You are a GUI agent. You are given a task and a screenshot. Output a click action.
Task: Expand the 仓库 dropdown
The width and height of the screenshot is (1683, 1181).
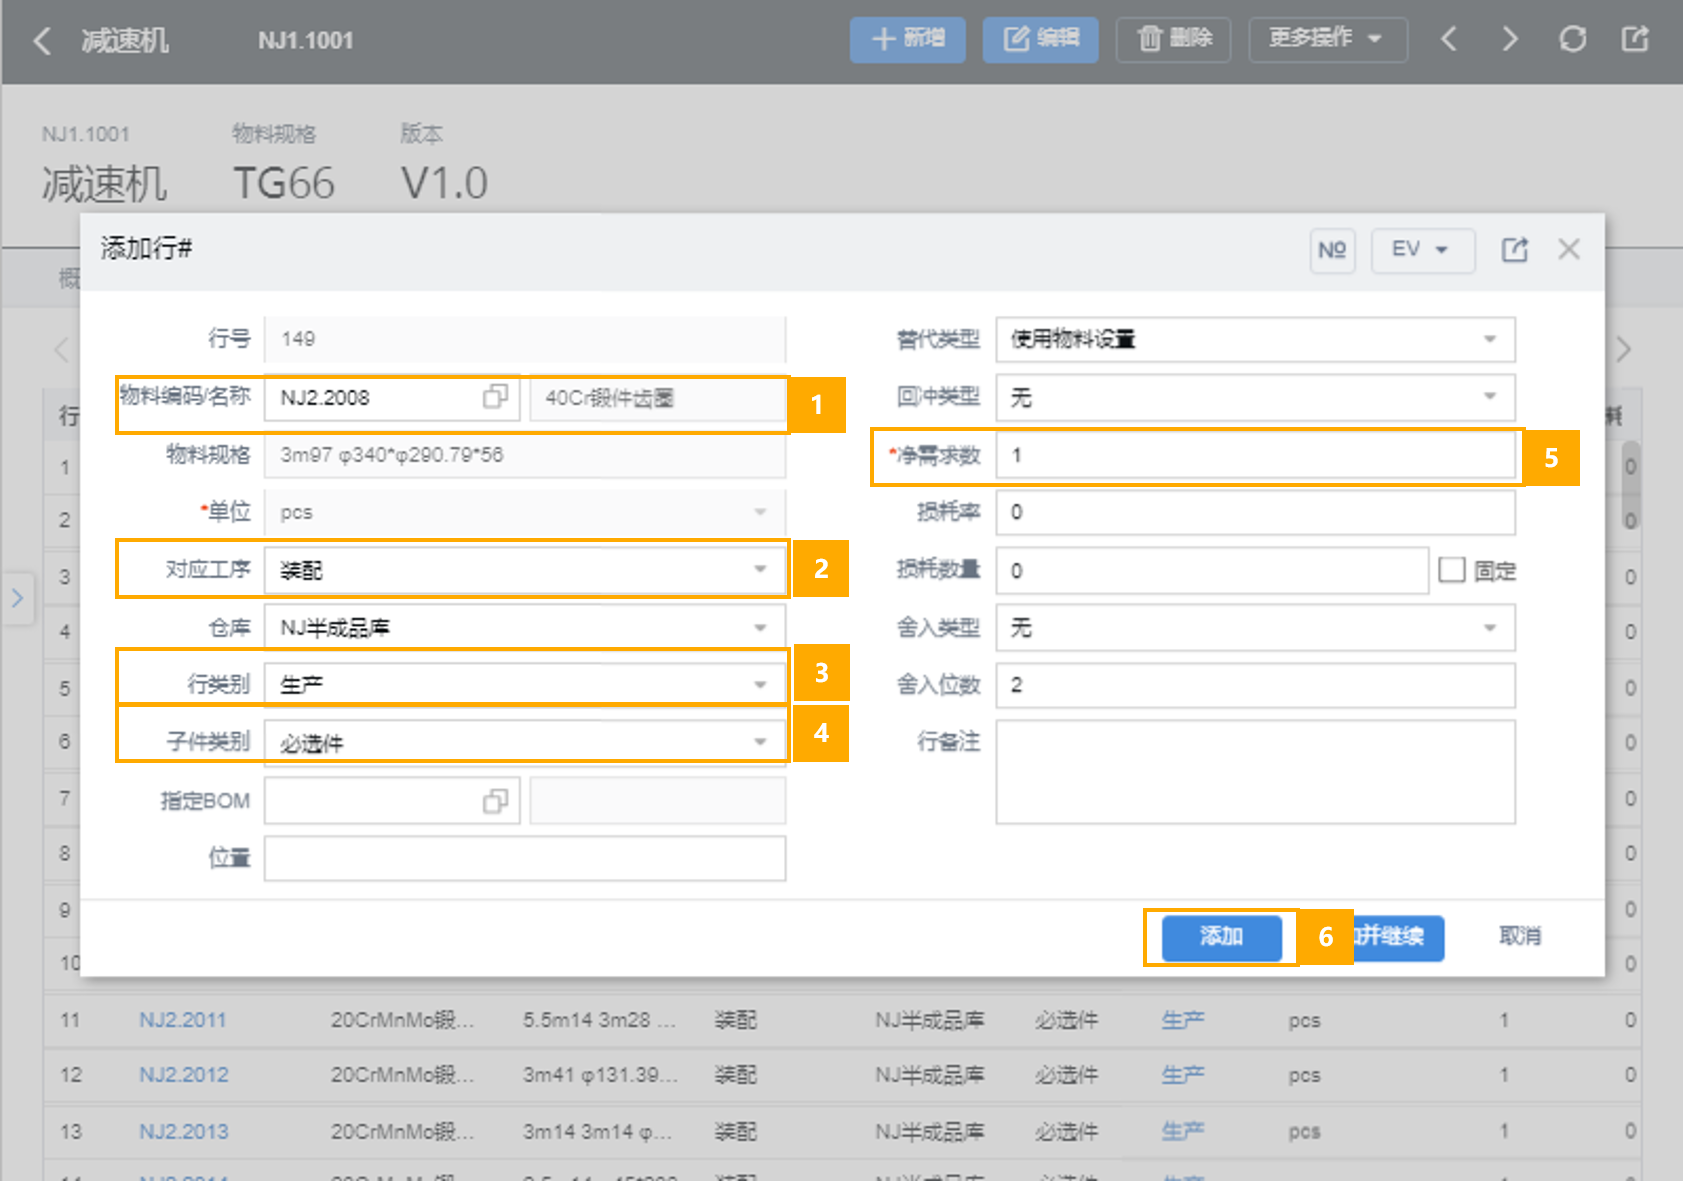point(760,627)
